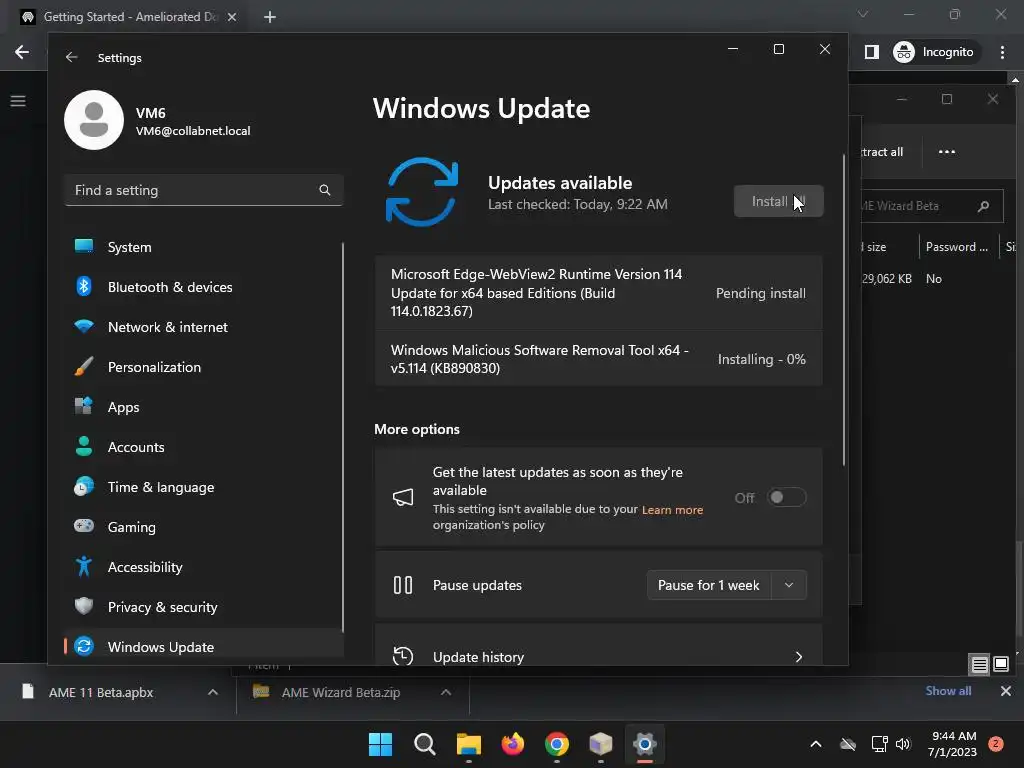Click the Find a setting search field
The height and width of the screenshot is (768, 1024).
[204, 190]
